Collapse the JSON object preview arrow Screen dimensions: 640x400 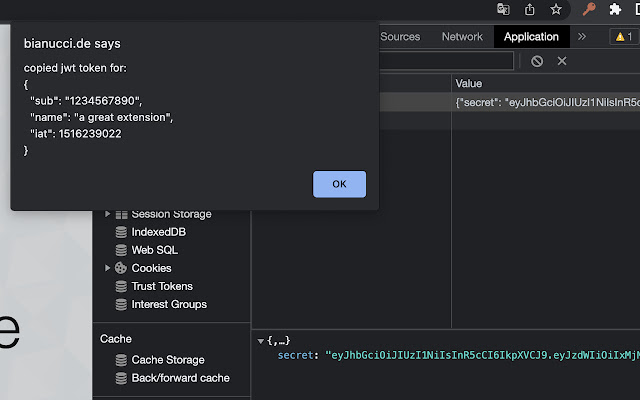[260, 341]
